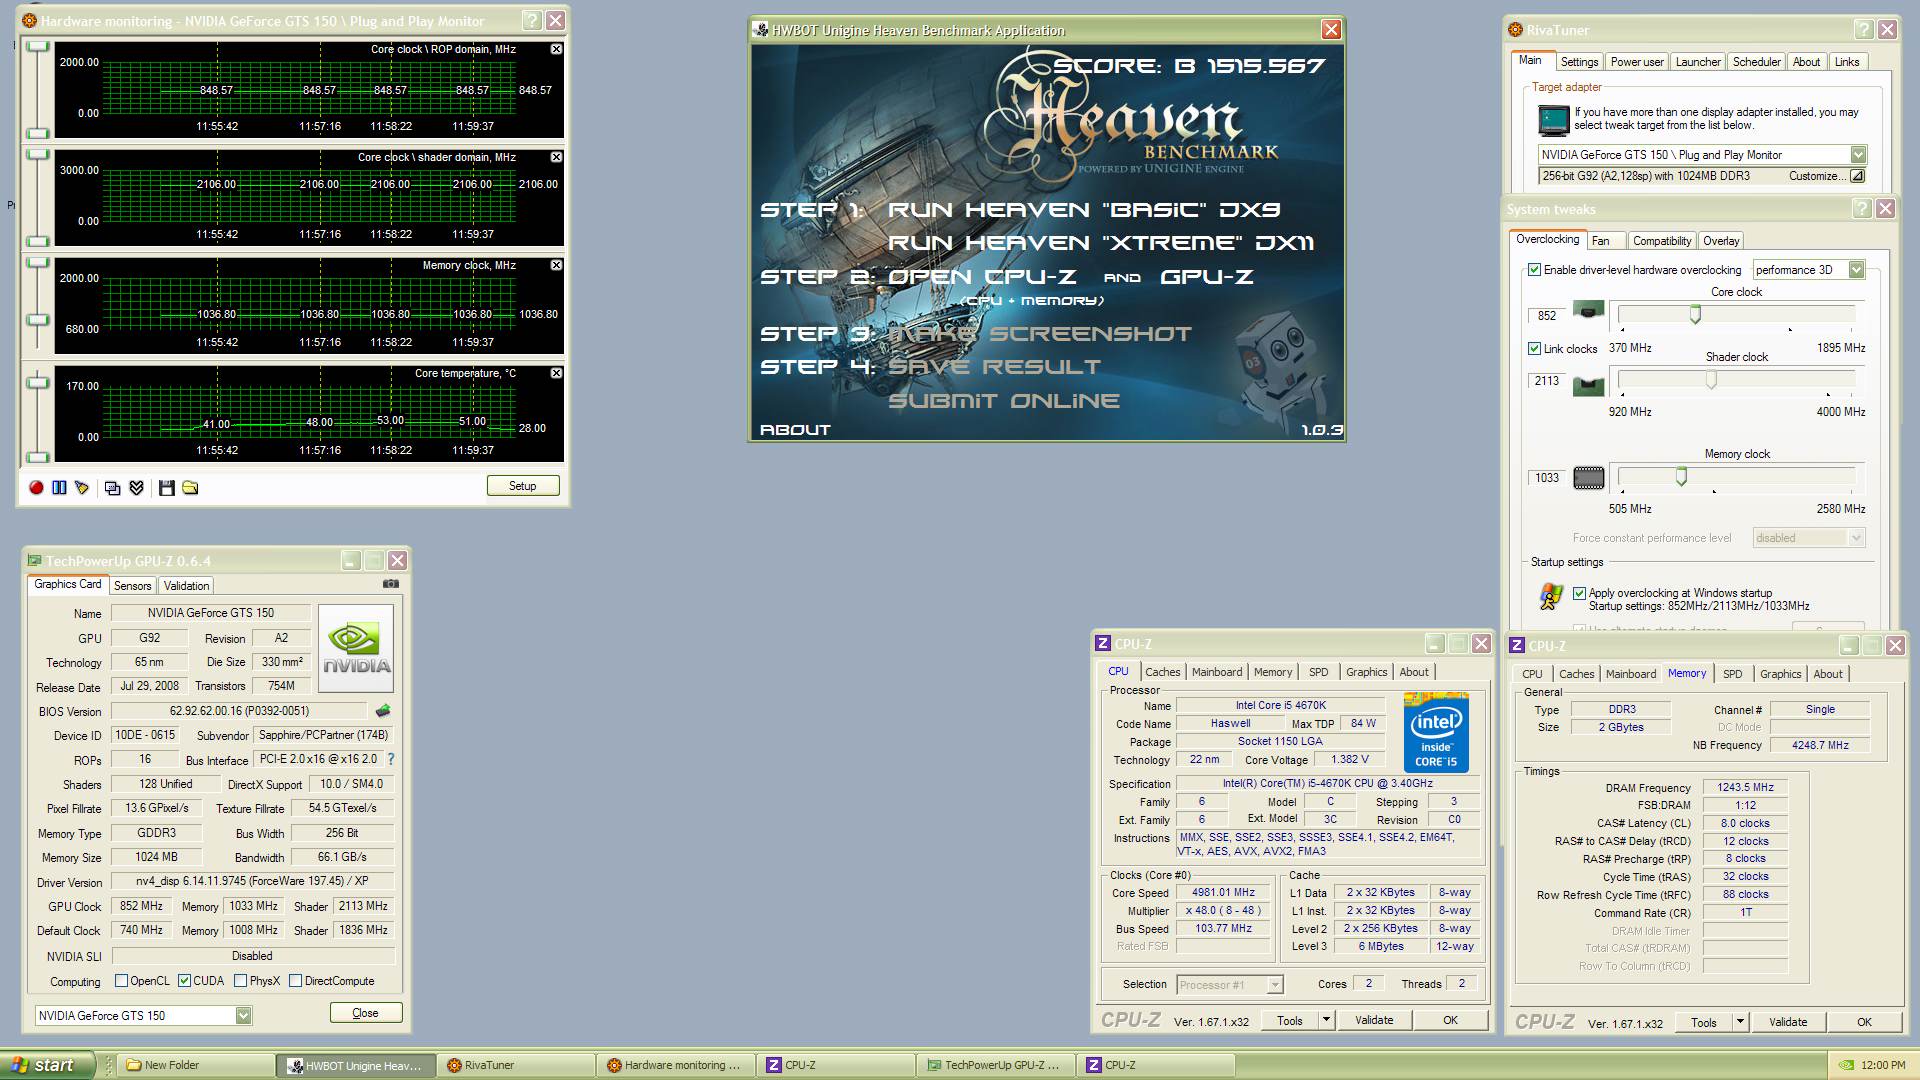Switch to RivaTuner from the taskbar

point(516,1066)
